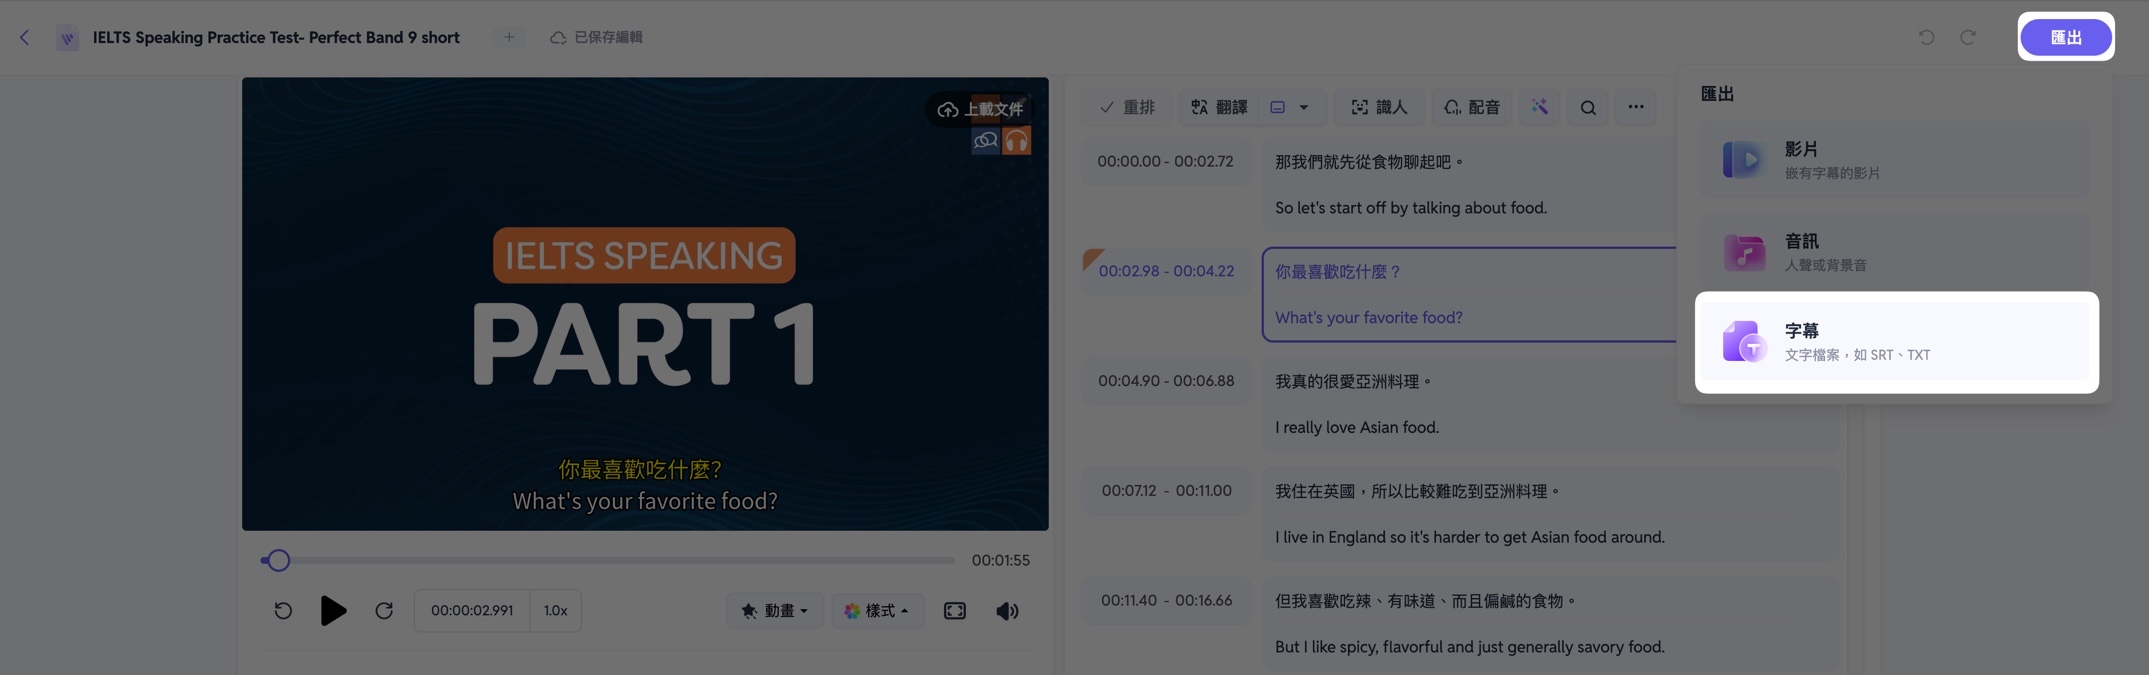Add new tab with plus icon

[x=509, y=37]
